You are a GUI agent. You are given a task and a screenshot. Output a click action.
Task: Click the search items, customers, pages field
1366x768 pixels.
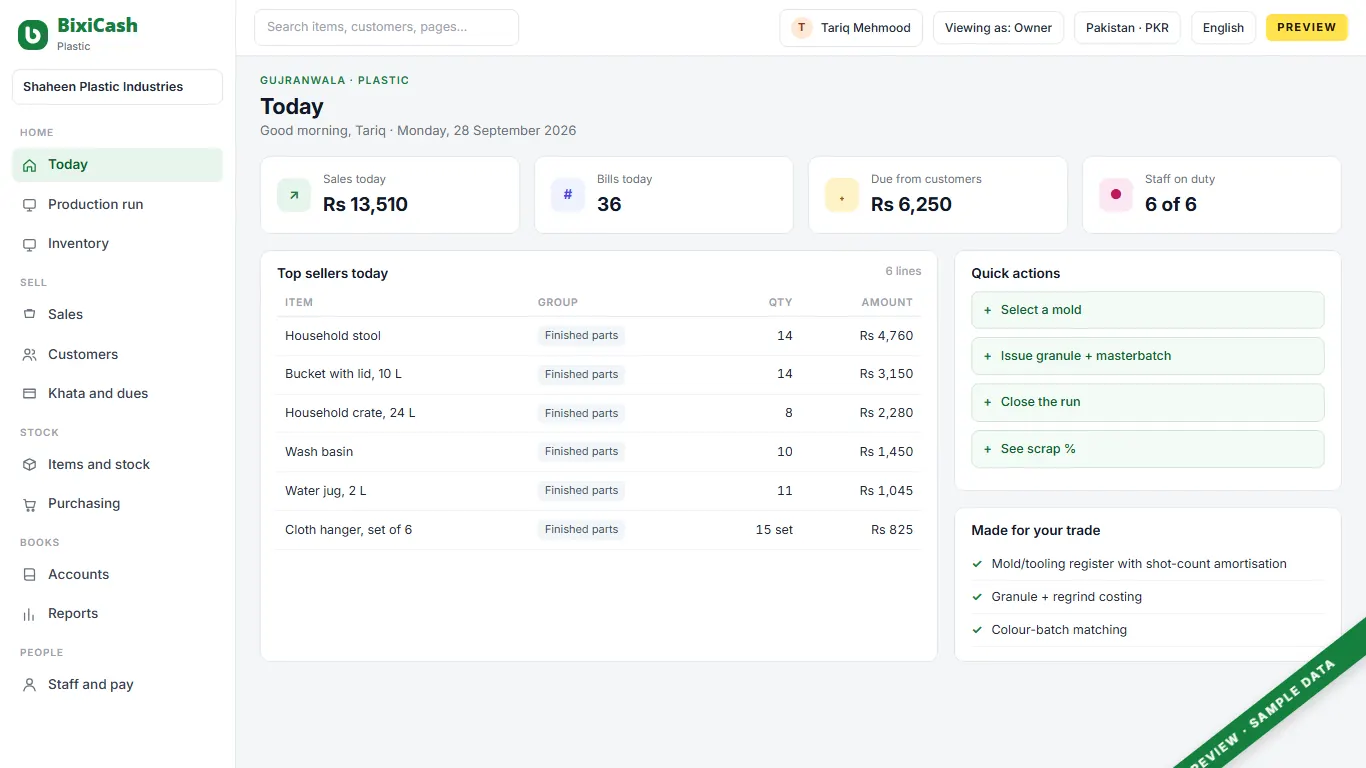[386, 27]
